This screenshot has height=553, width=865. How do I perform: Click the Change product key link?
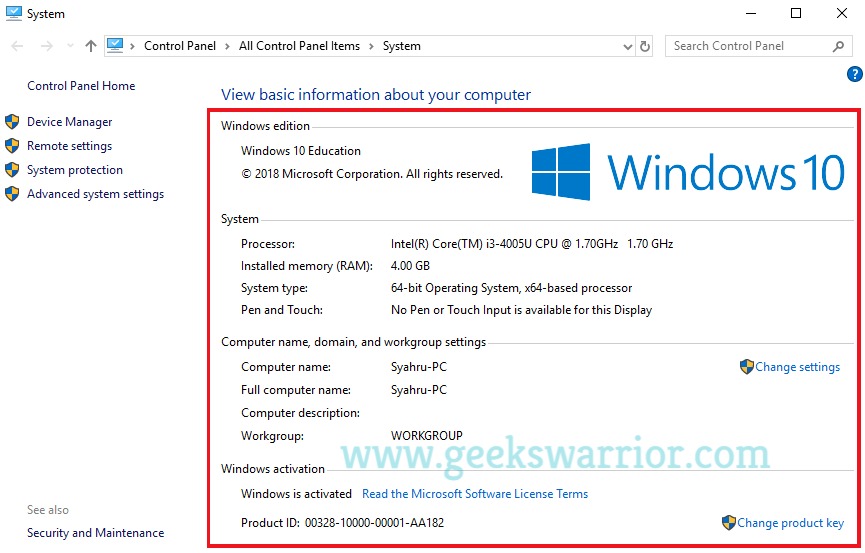(x=791, y=523)
